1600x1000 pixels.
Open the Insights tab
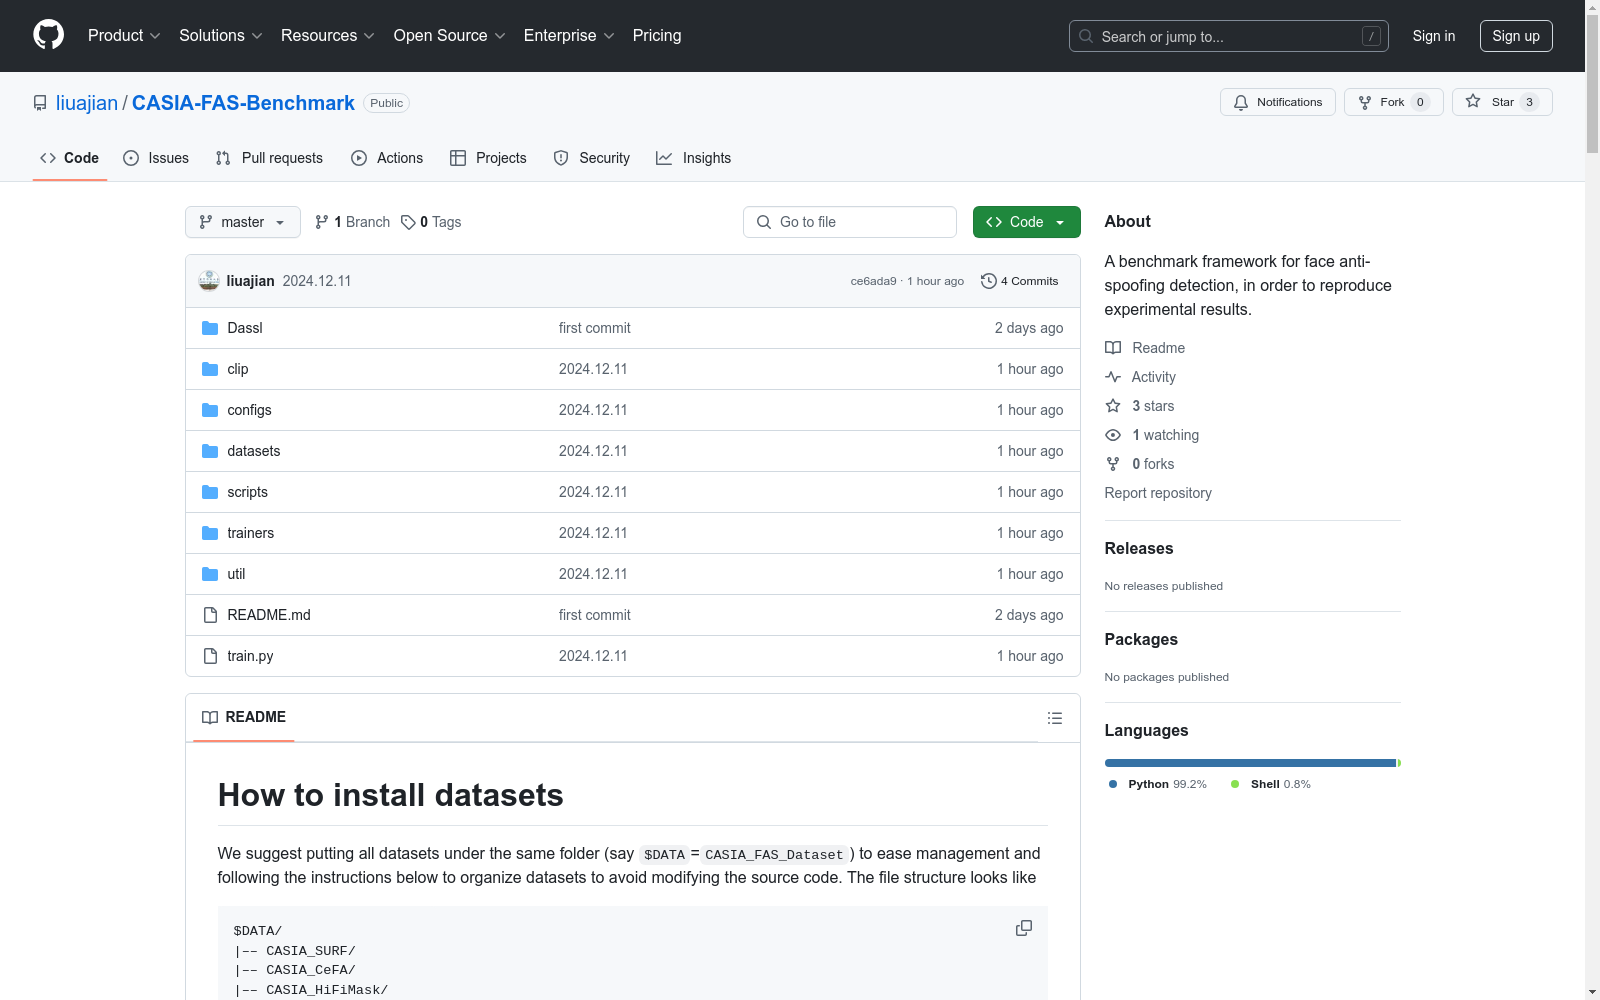coord(694,158)
